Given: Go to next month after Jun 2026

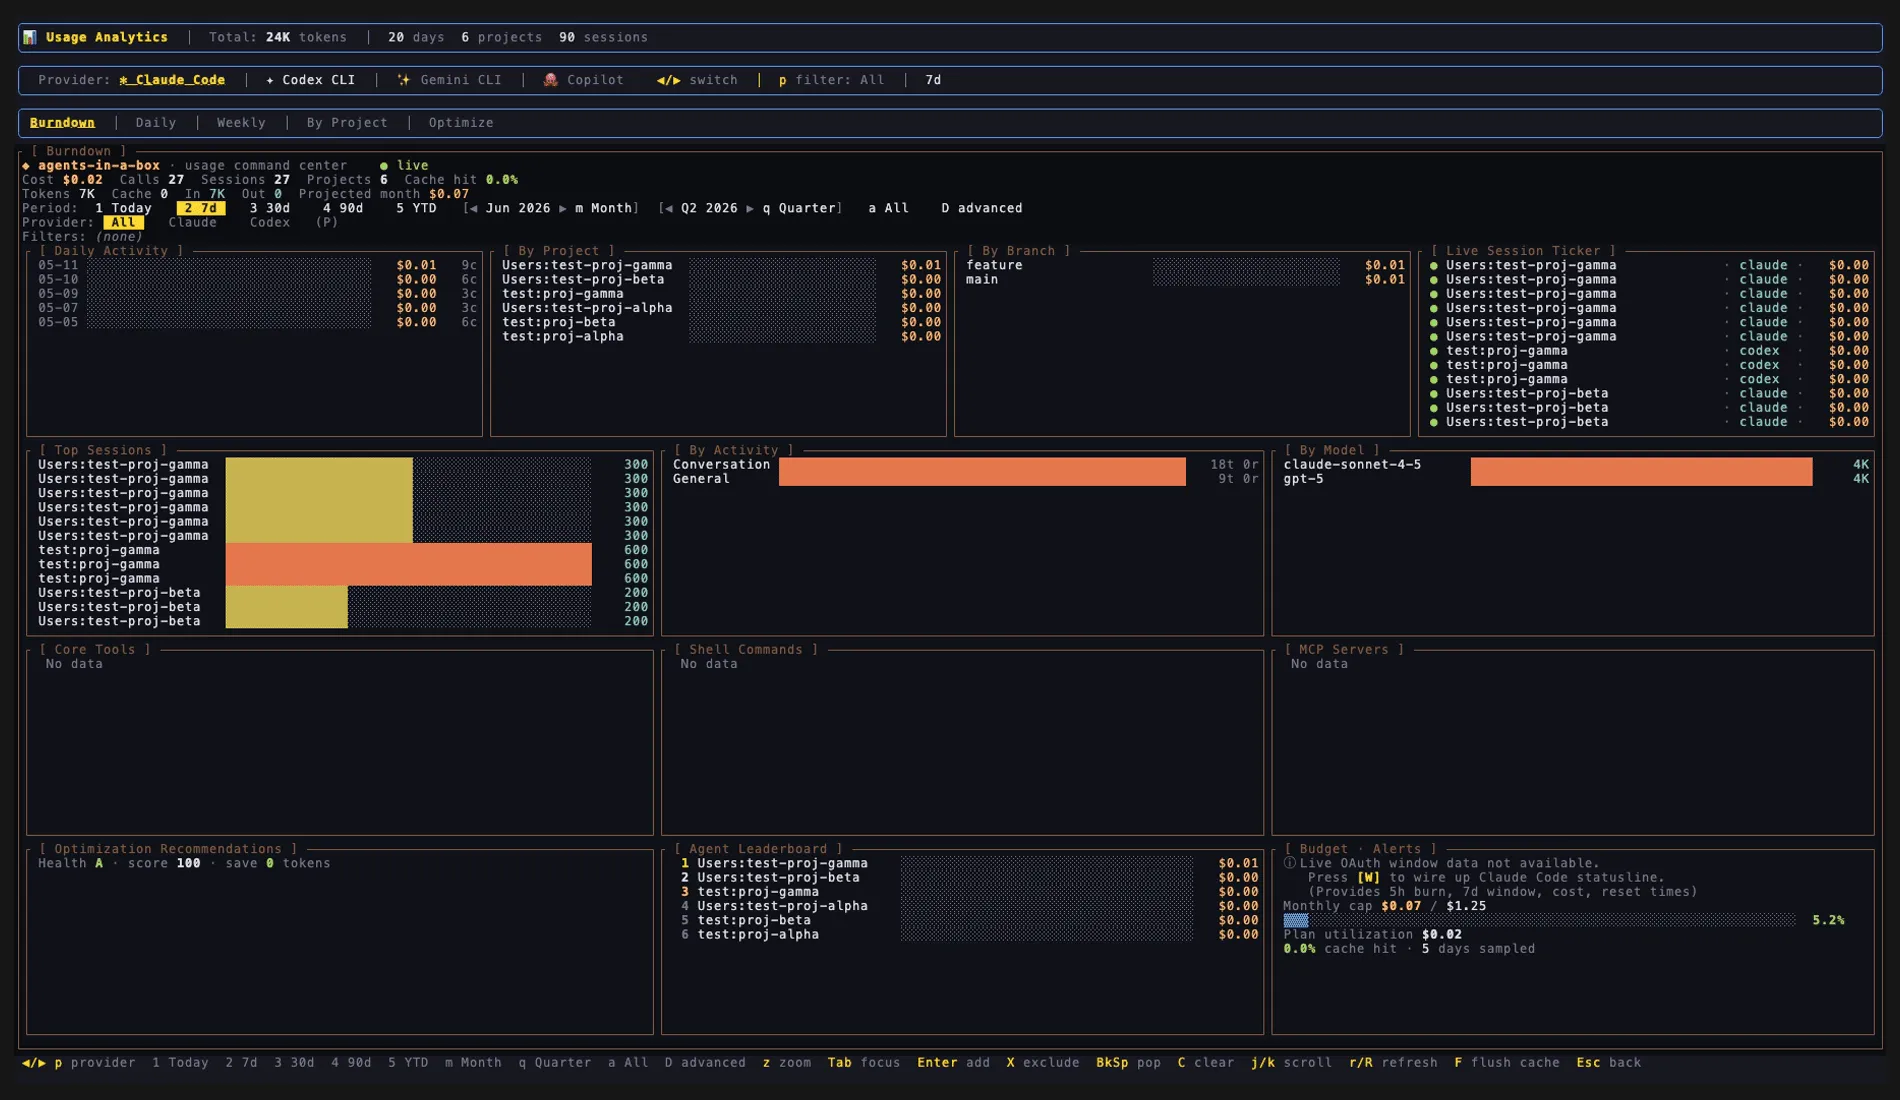Looking at the screenshot, I should pyautogui.click(x=563, y=209).
